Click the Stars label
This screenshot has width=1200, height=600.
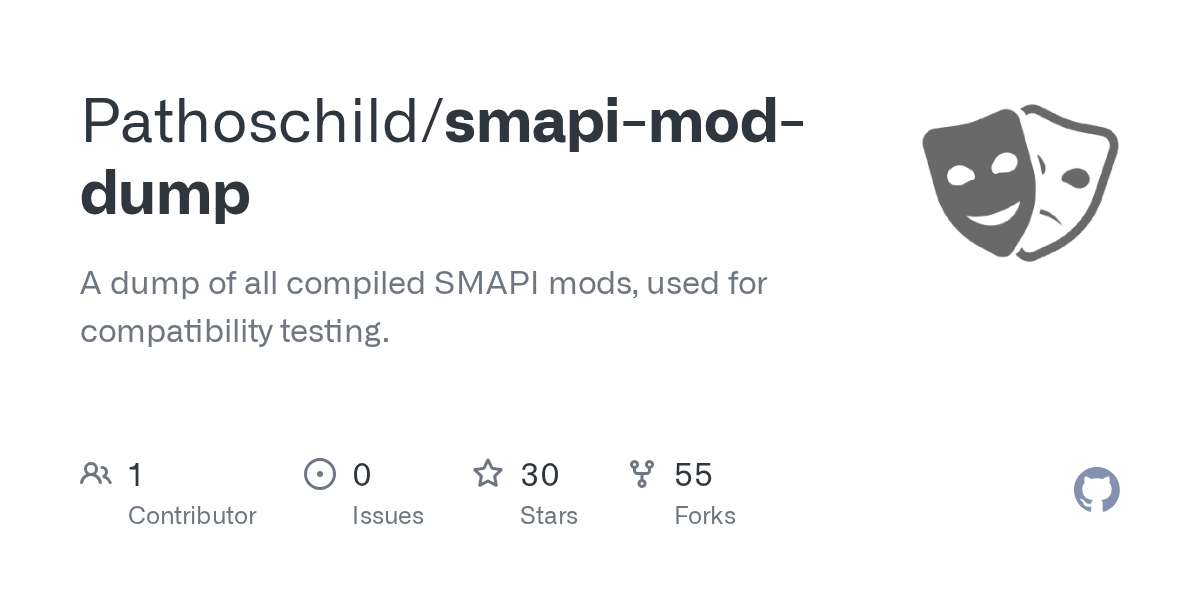tap(549, 516)
